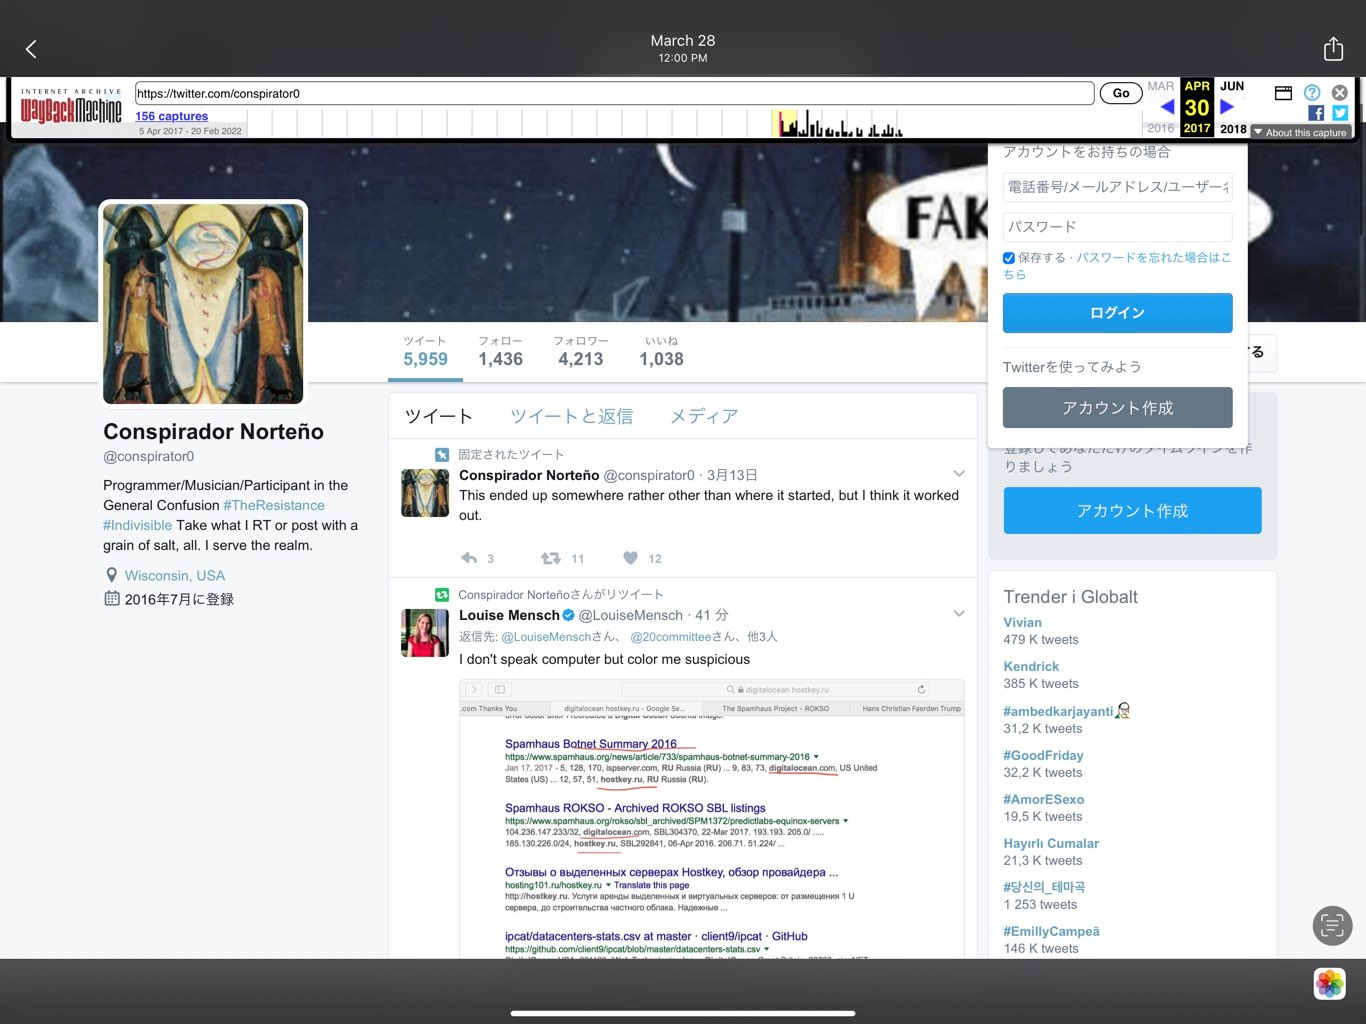Tap the back arrow in photo viewer
The height and width of the screenshot is (1024, 1366).
click(x=31, y=49)
